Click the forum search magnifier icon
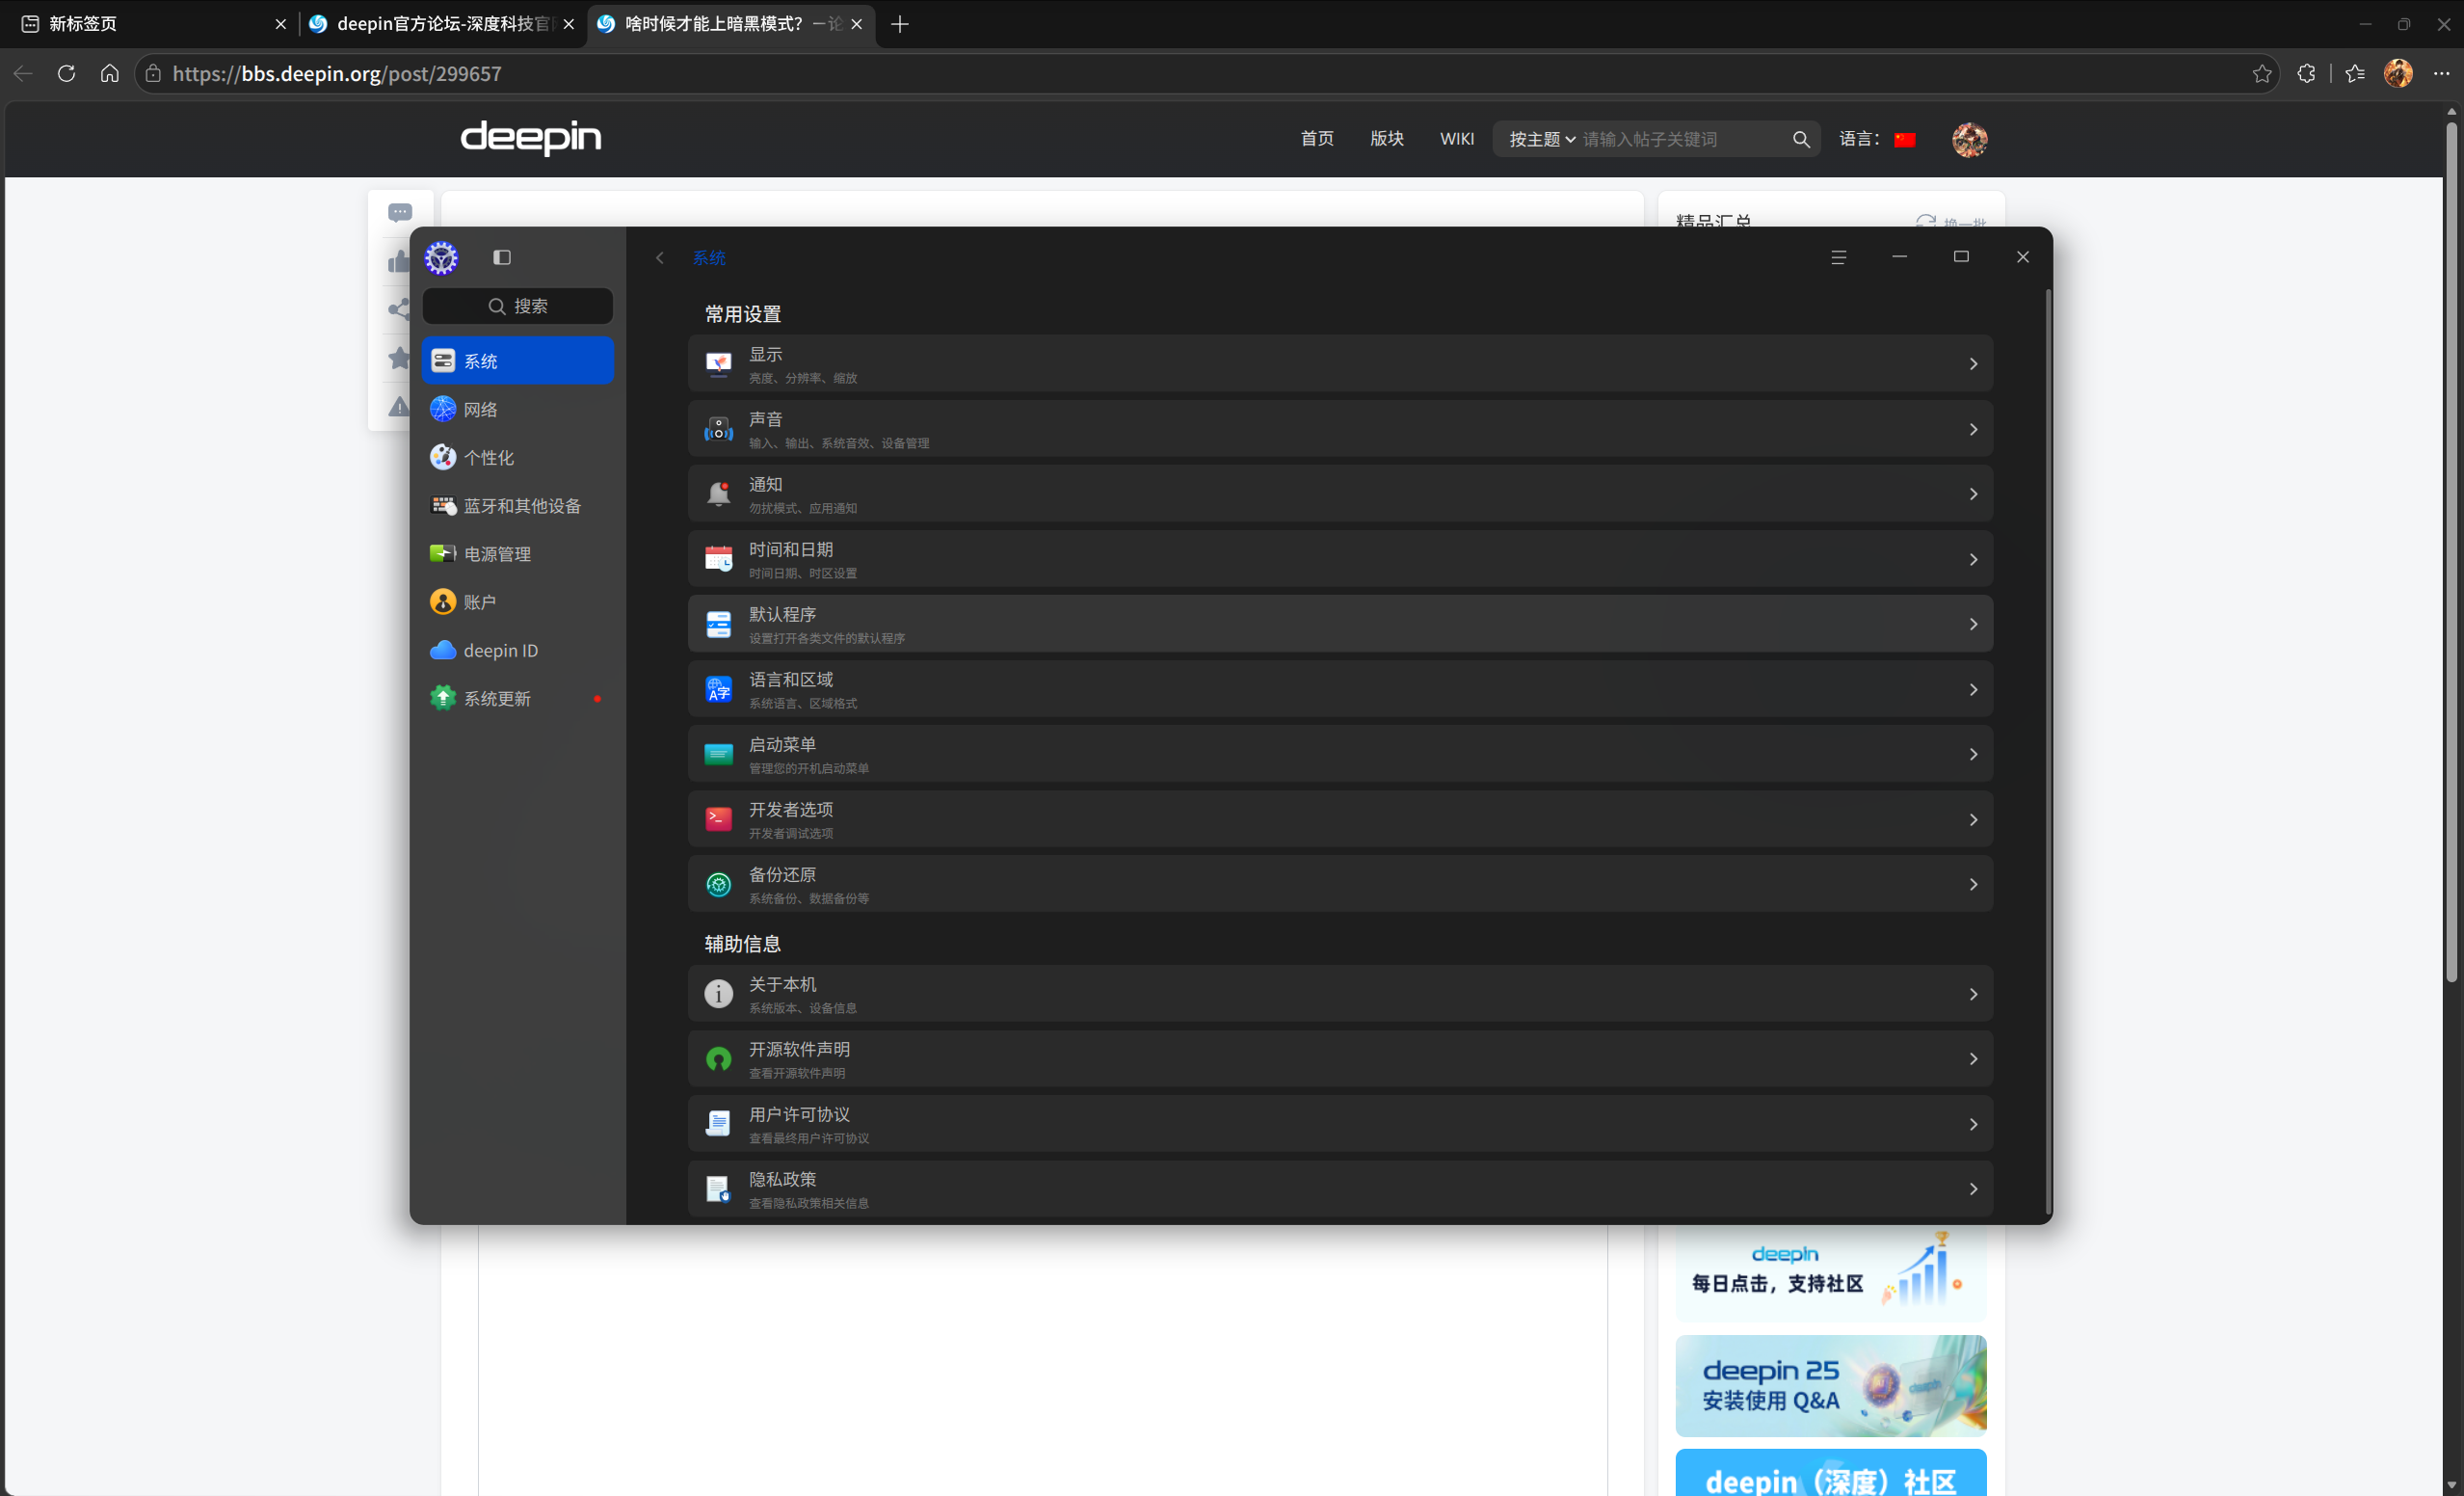The image size is (2464, 1496). point(1801,139)
